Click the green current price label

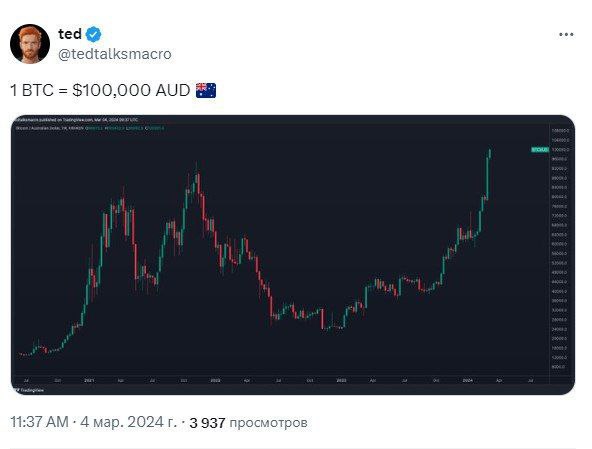pyautogui.click(x=540, y=150)
